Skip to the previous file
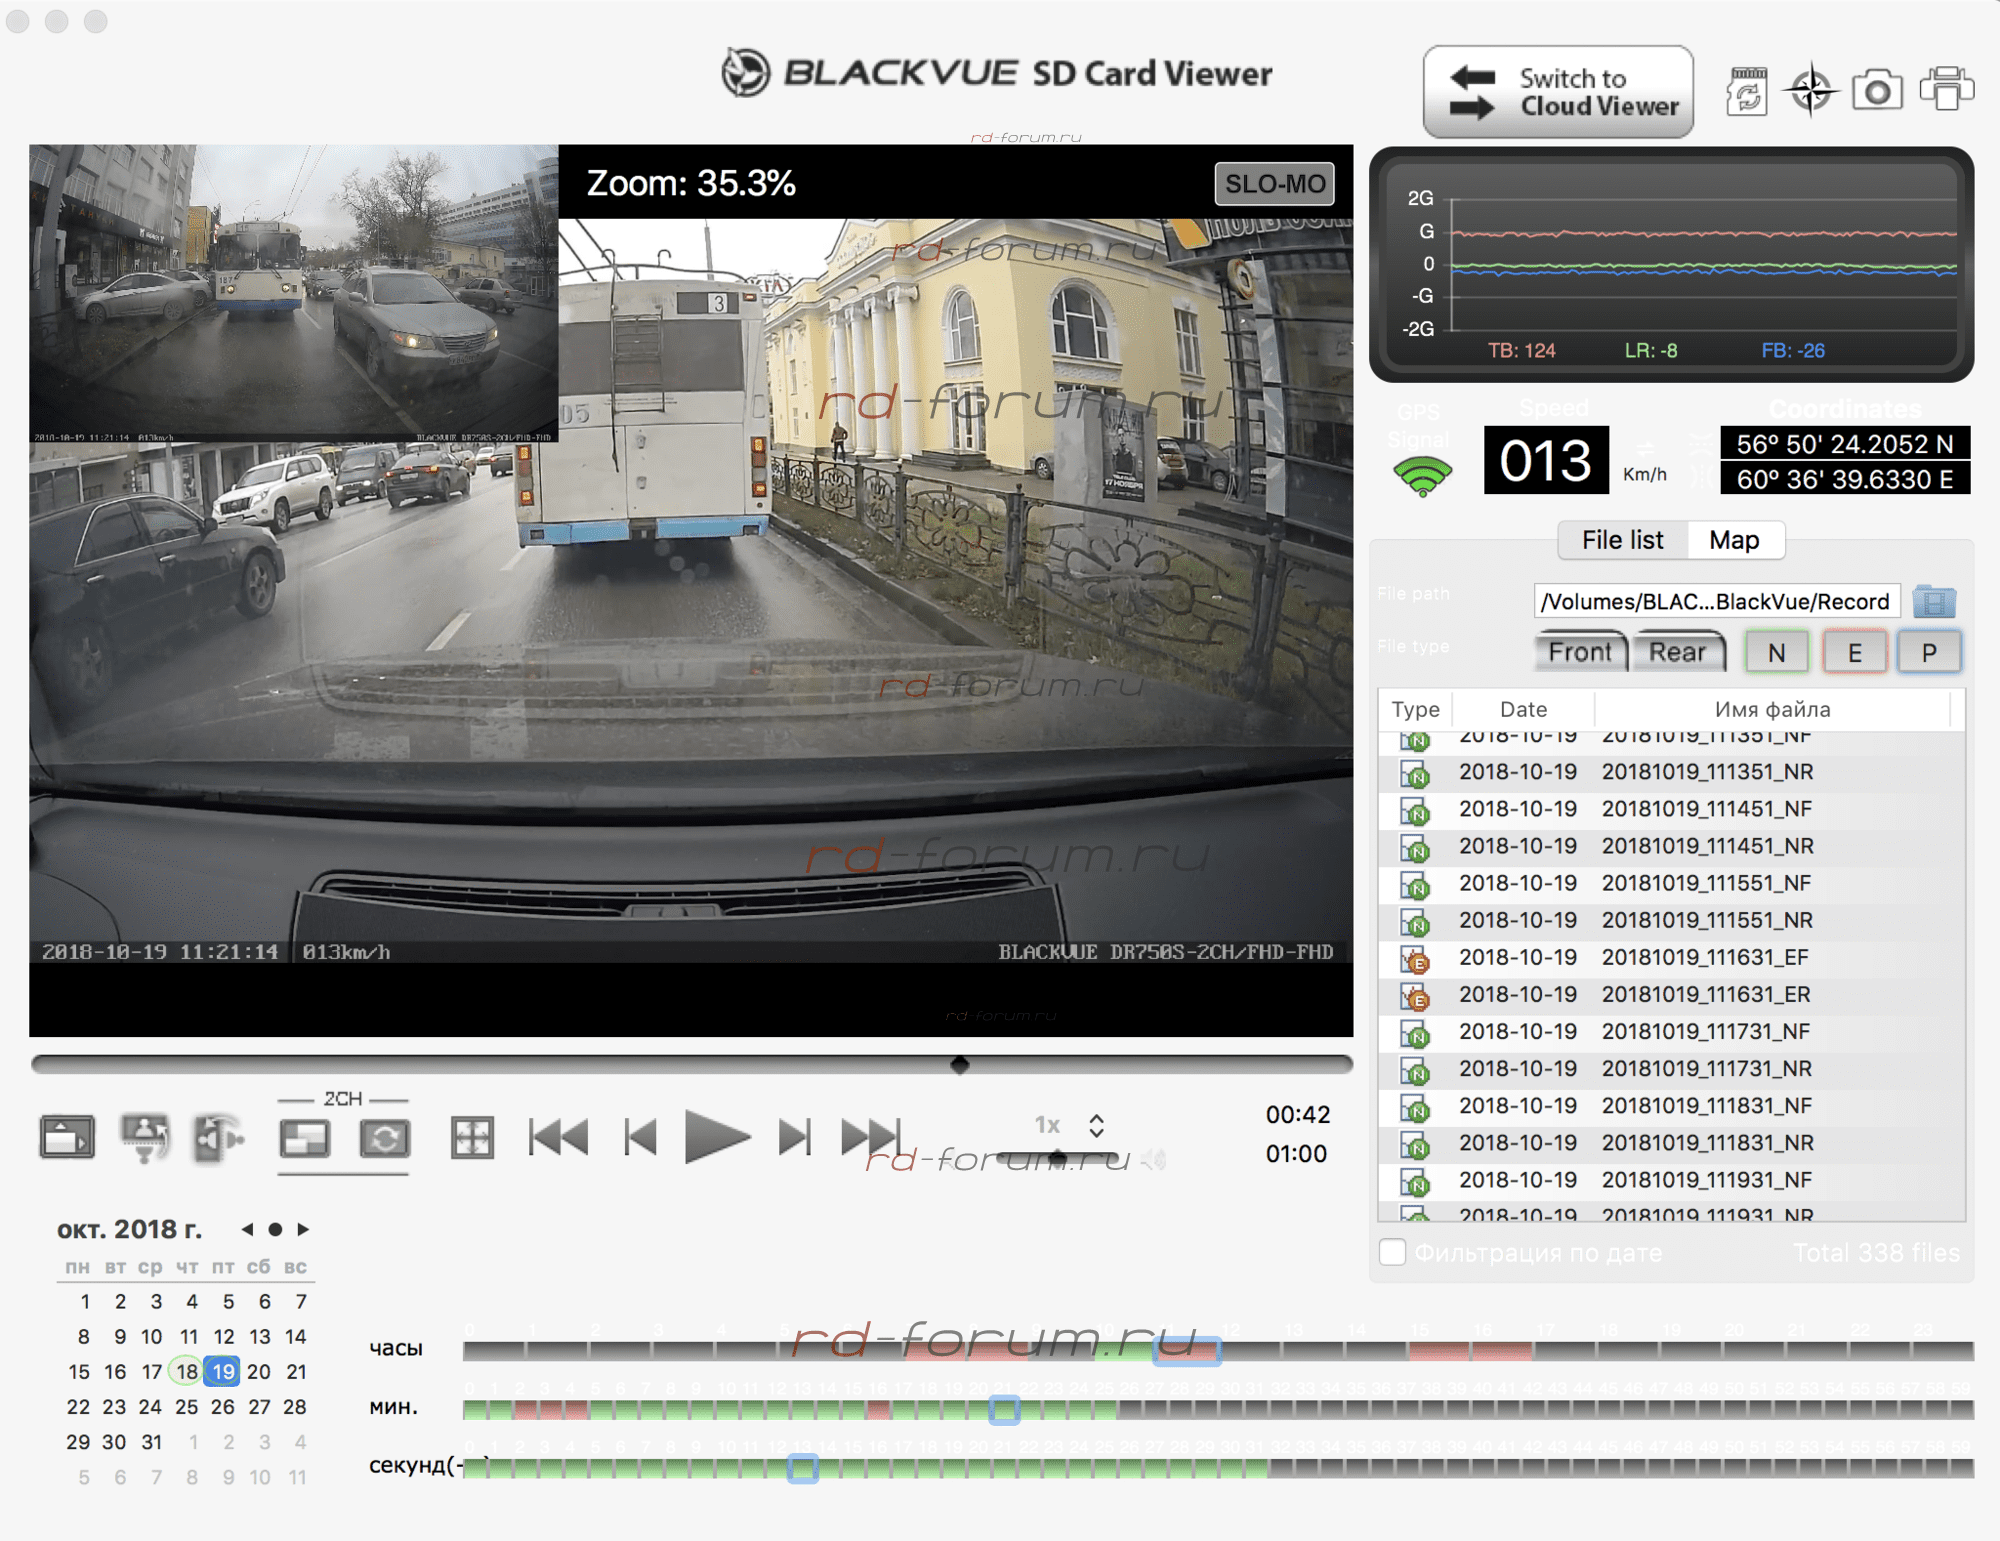This screenshot has width=2000, height=1541. 558,1137
